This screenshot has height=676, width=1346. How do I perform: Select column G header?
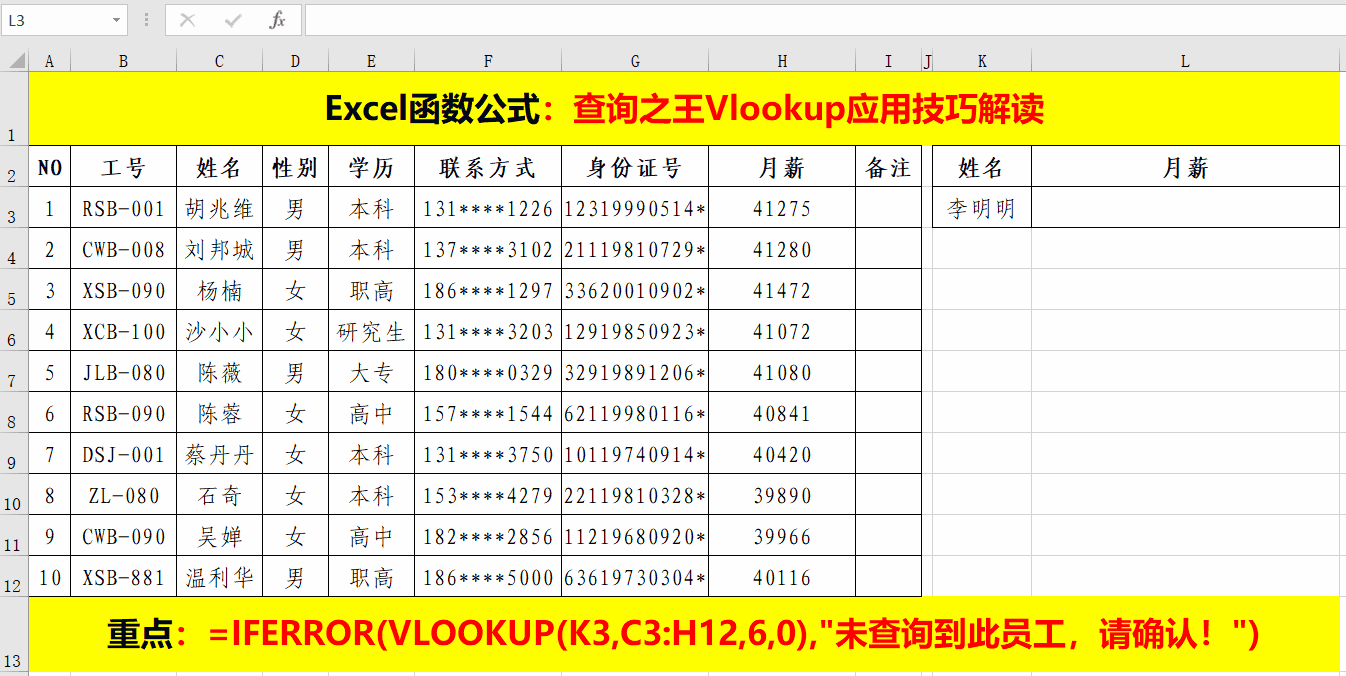click(x=635, y=61)
